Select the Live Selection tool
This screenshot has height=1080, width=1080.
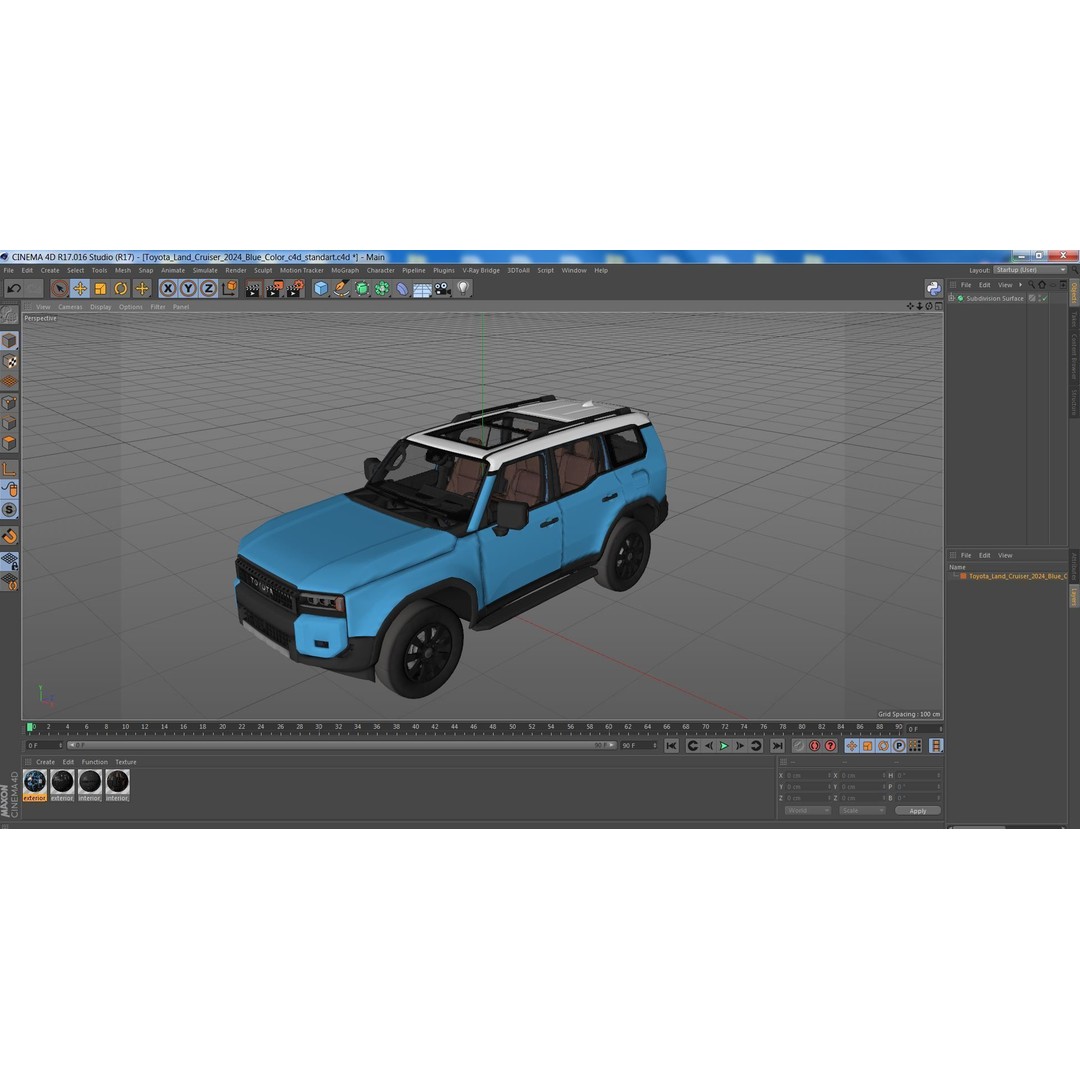(x=59, y=289)
